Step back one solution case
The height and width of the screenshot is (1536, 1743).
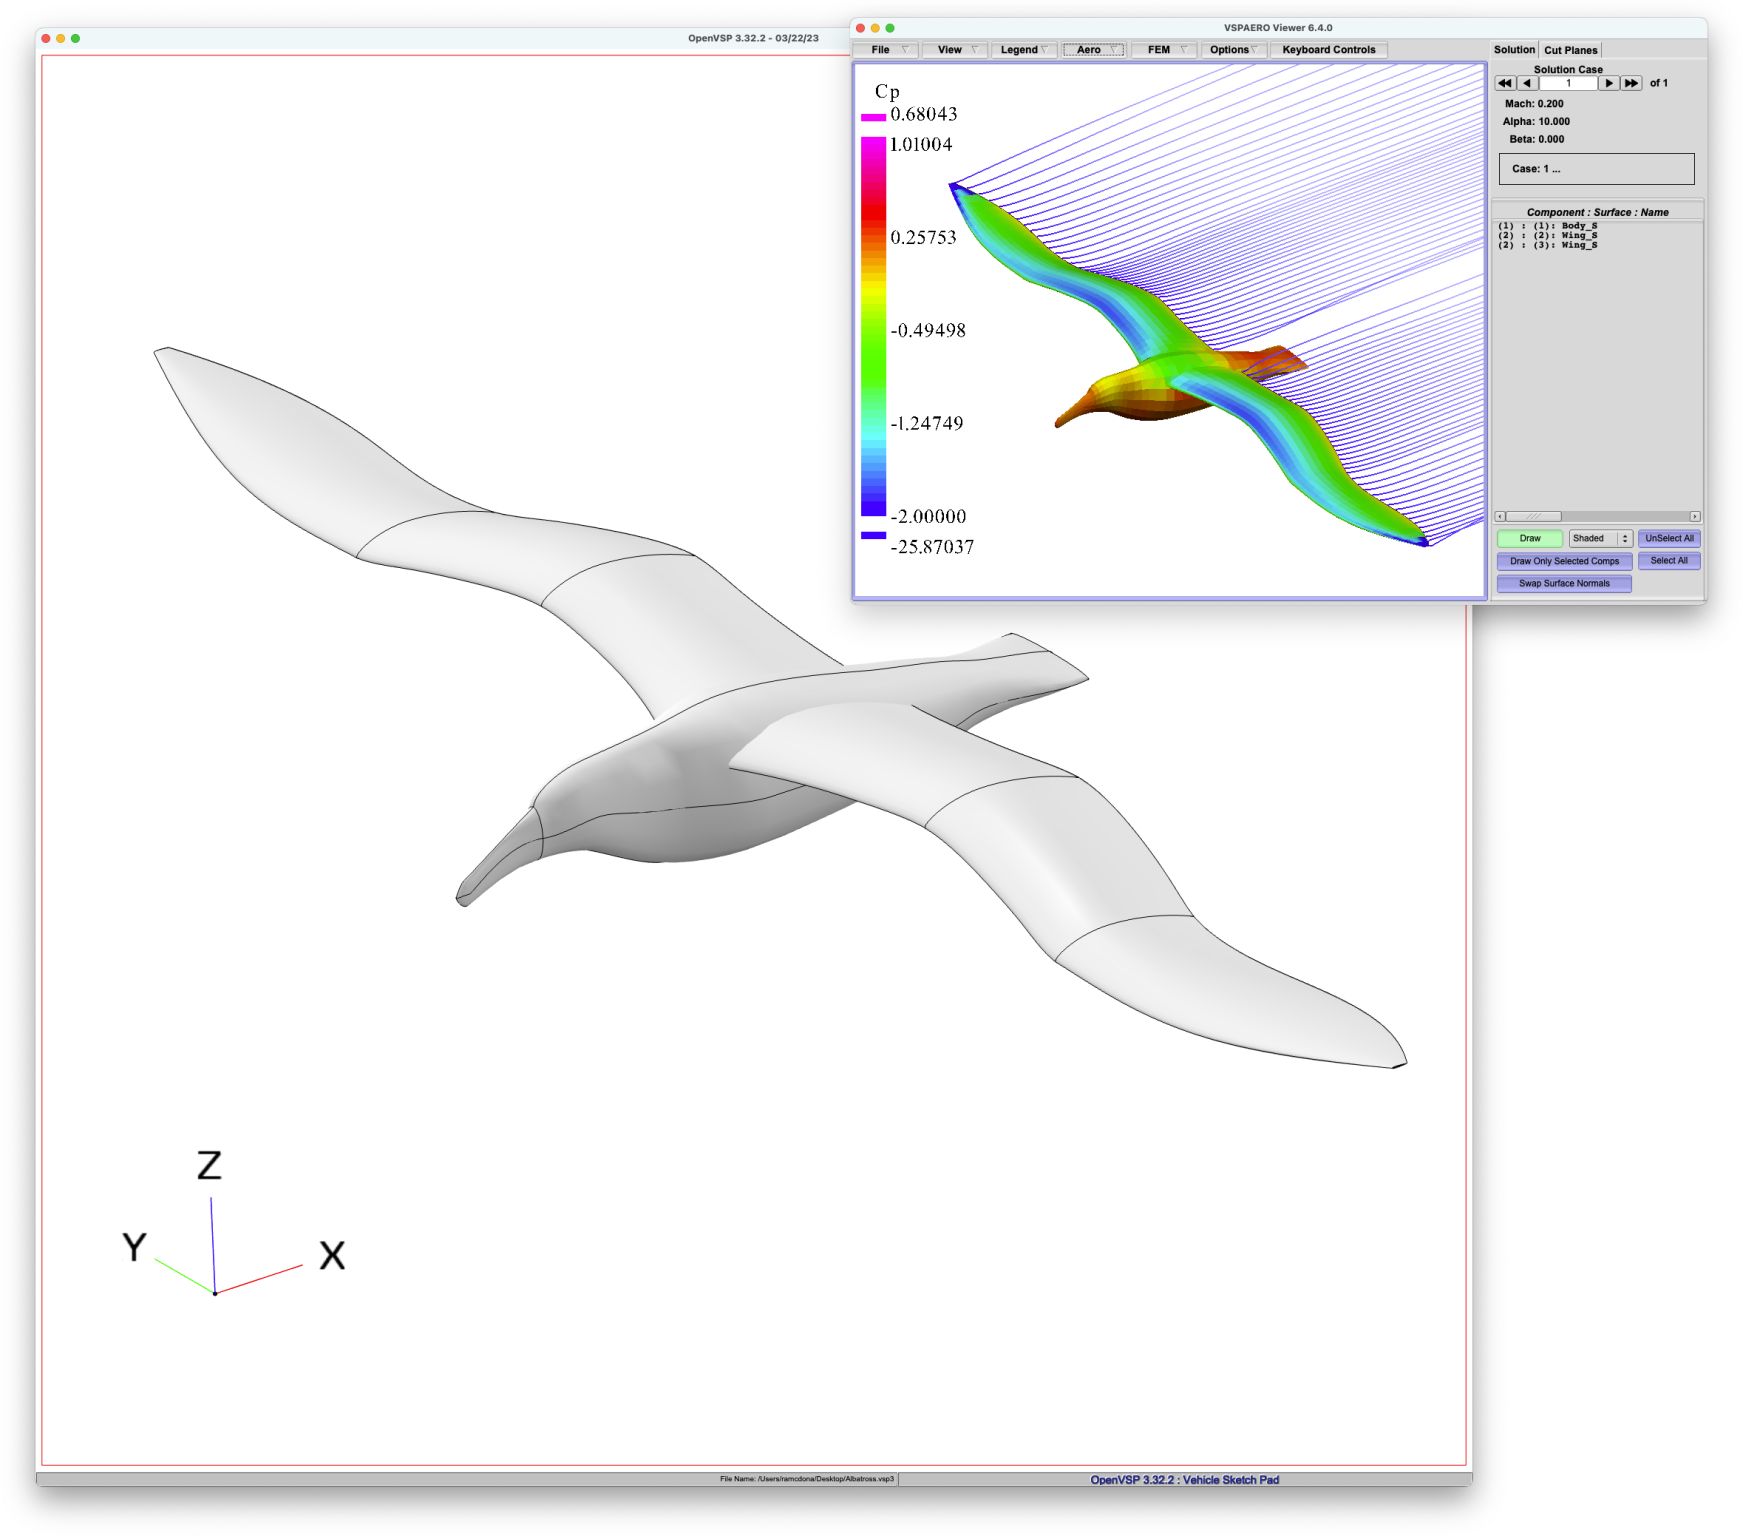[1527, 84]
